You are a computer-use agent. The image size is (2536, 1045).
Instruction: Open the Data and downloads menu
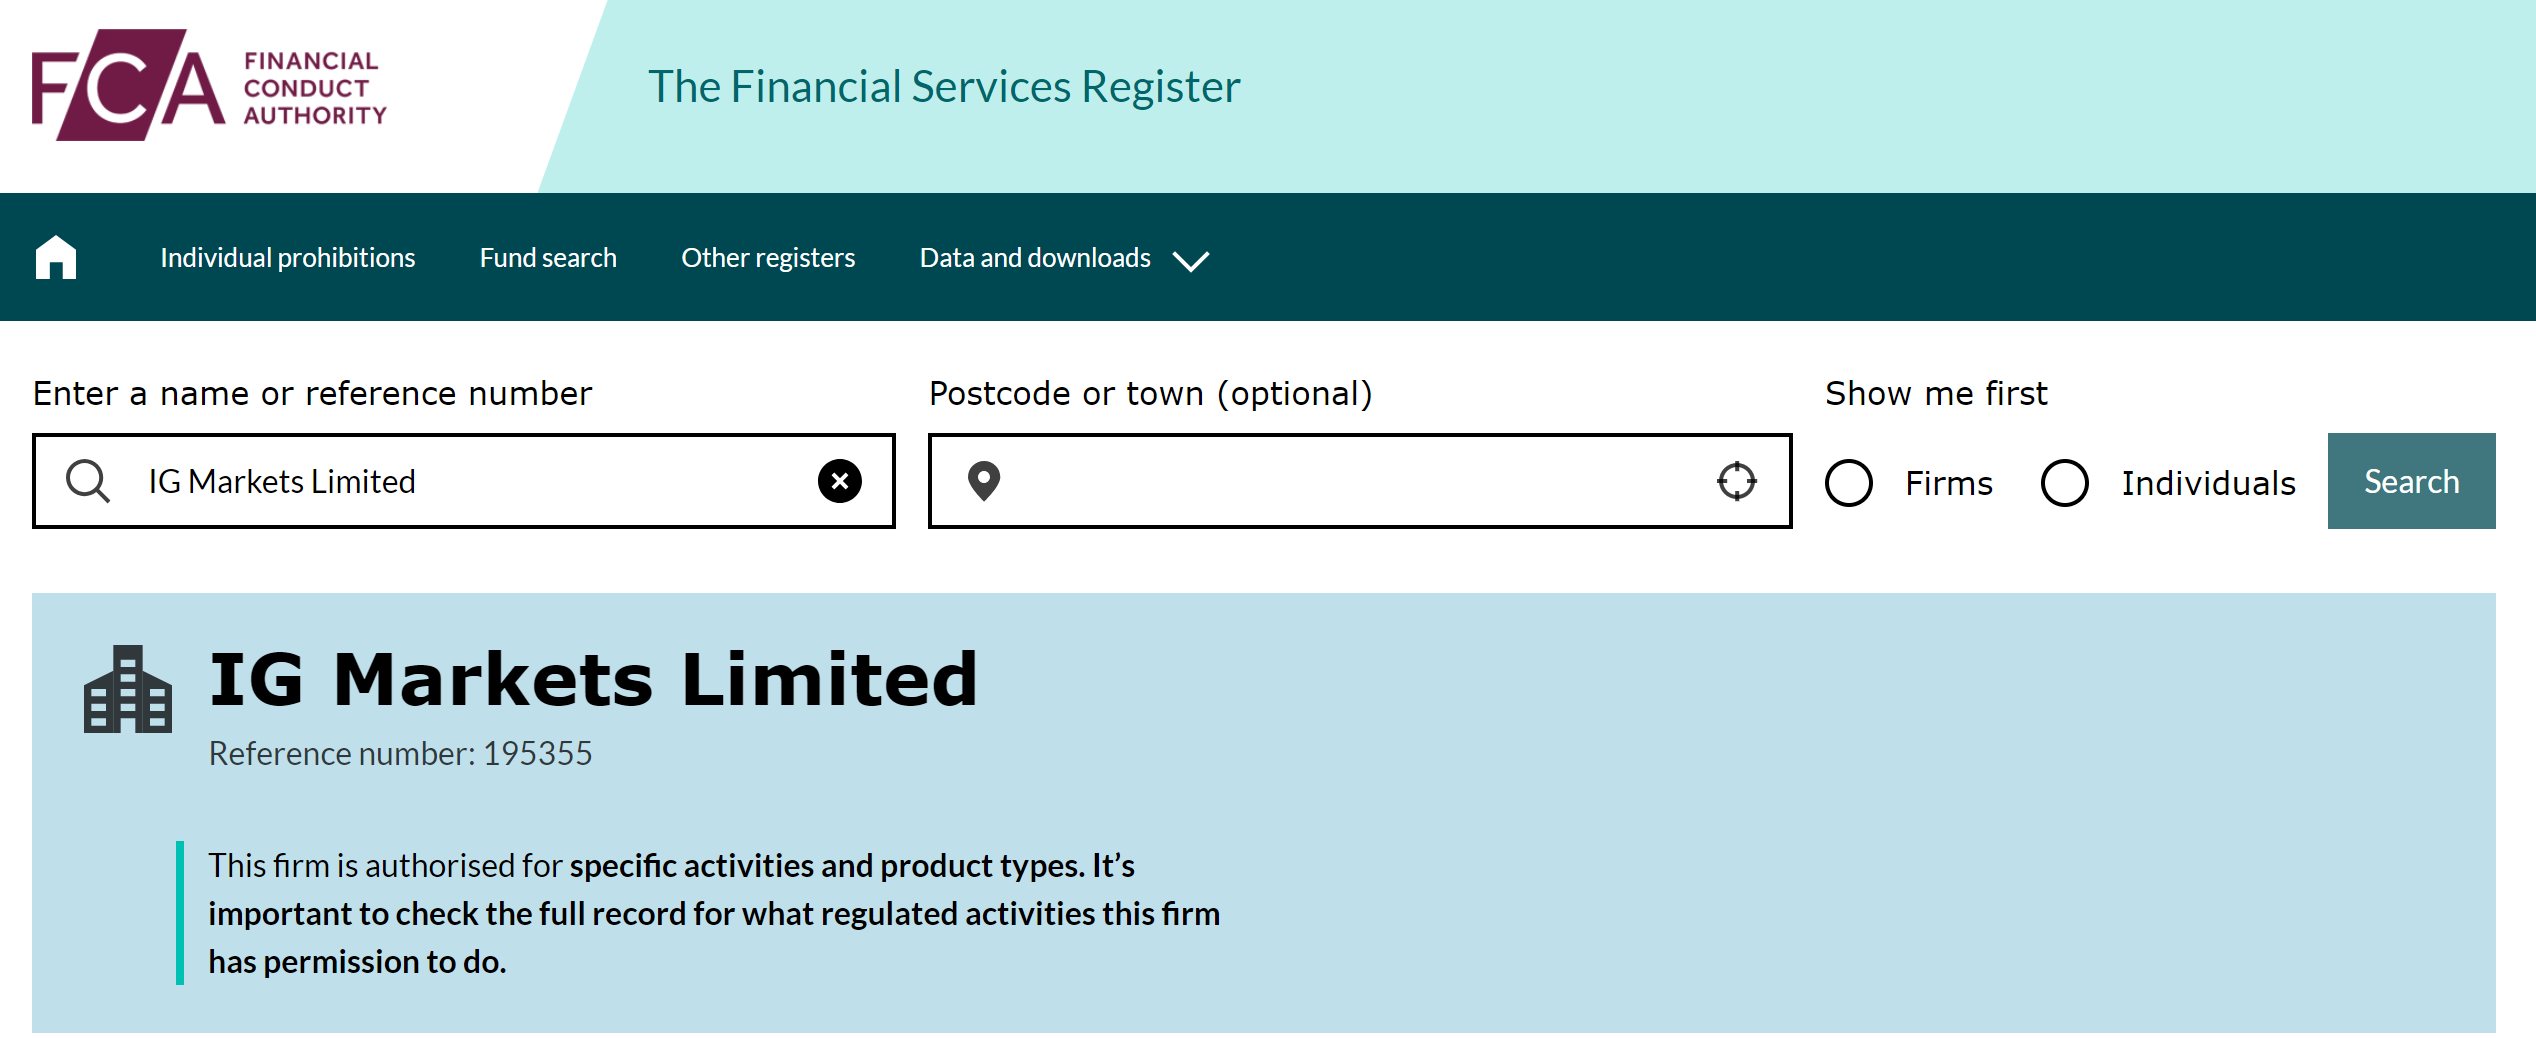(x=1035, y=258)
